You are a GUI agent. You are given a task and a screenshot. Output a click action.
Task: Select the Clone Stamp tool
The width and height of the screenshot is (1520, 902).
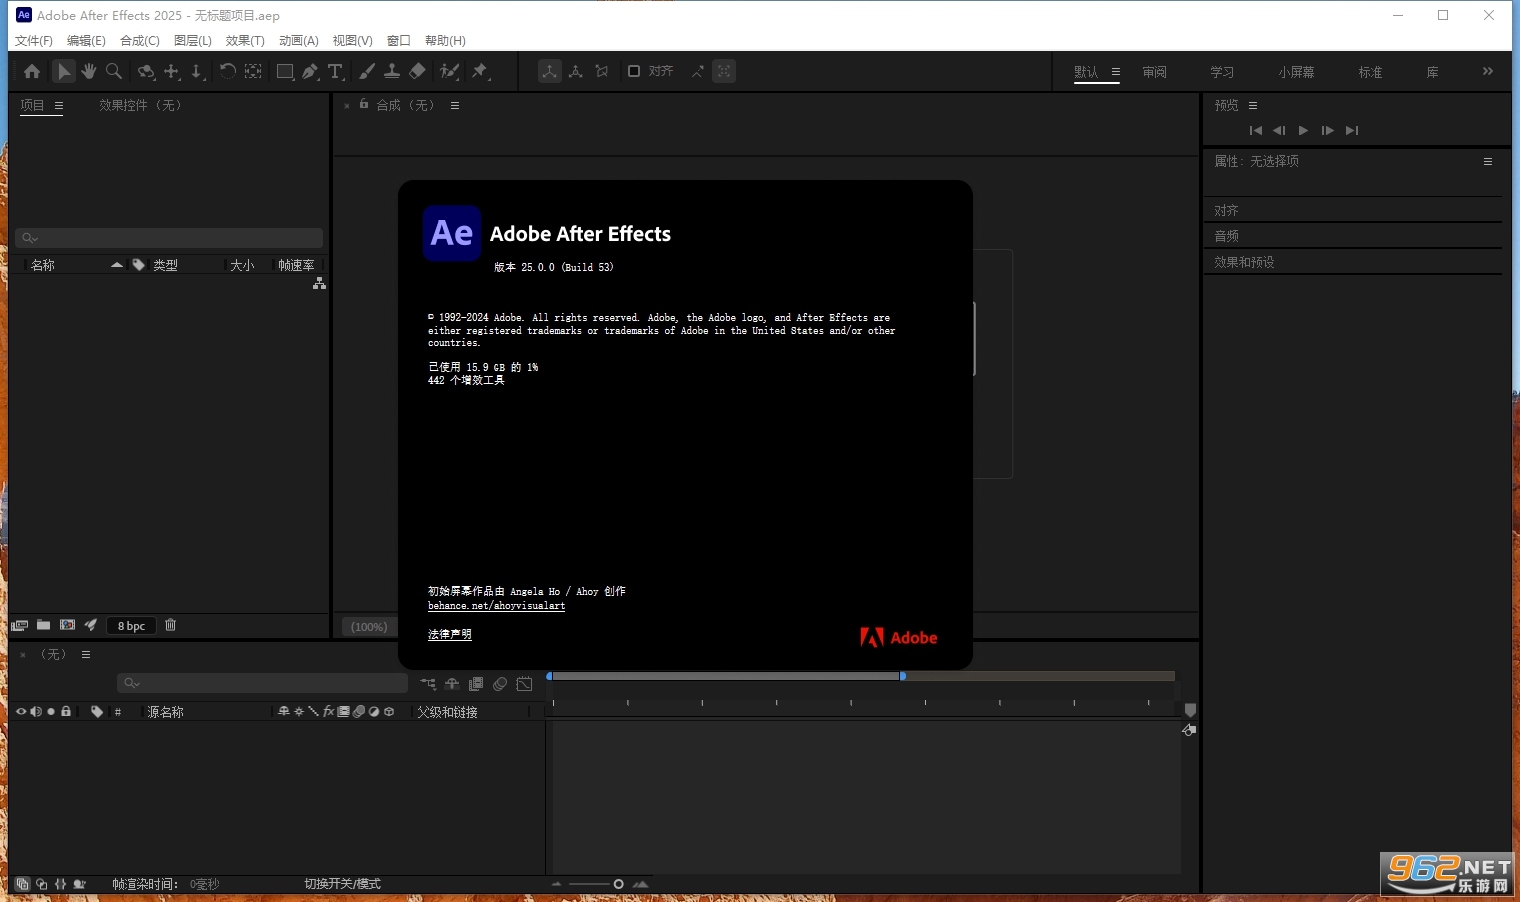tap(392, 71)
